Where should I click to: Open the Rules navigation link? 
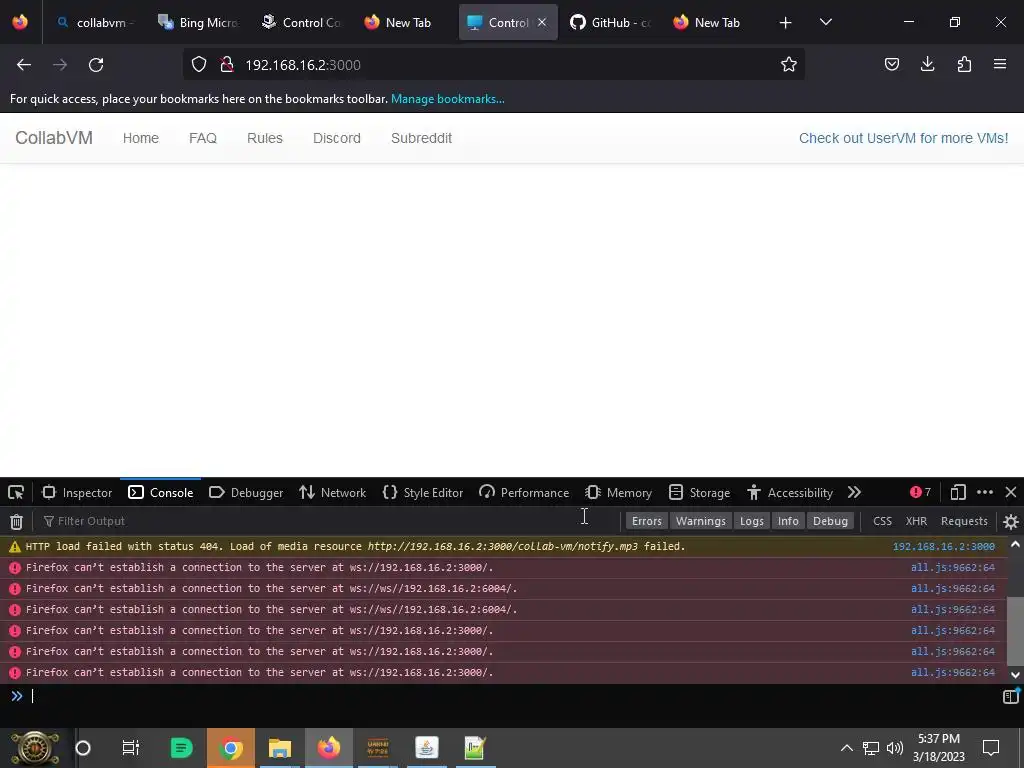[264, 138]
